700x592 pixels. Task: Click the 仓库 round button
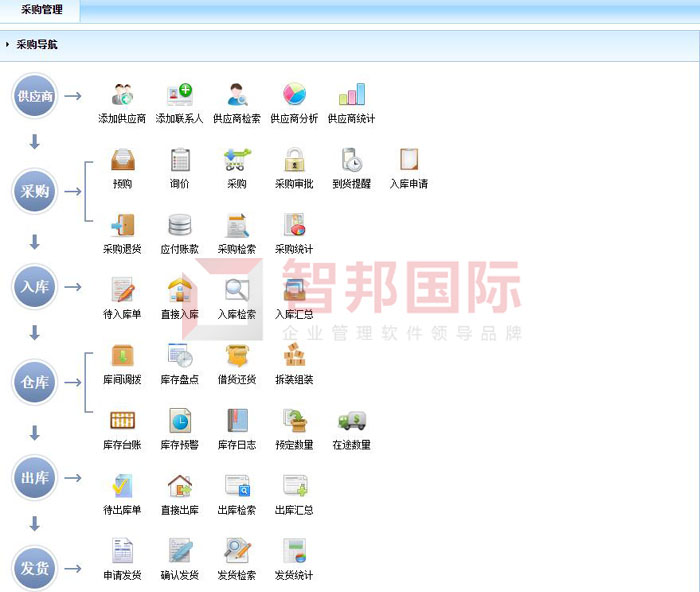click(35, 382)
